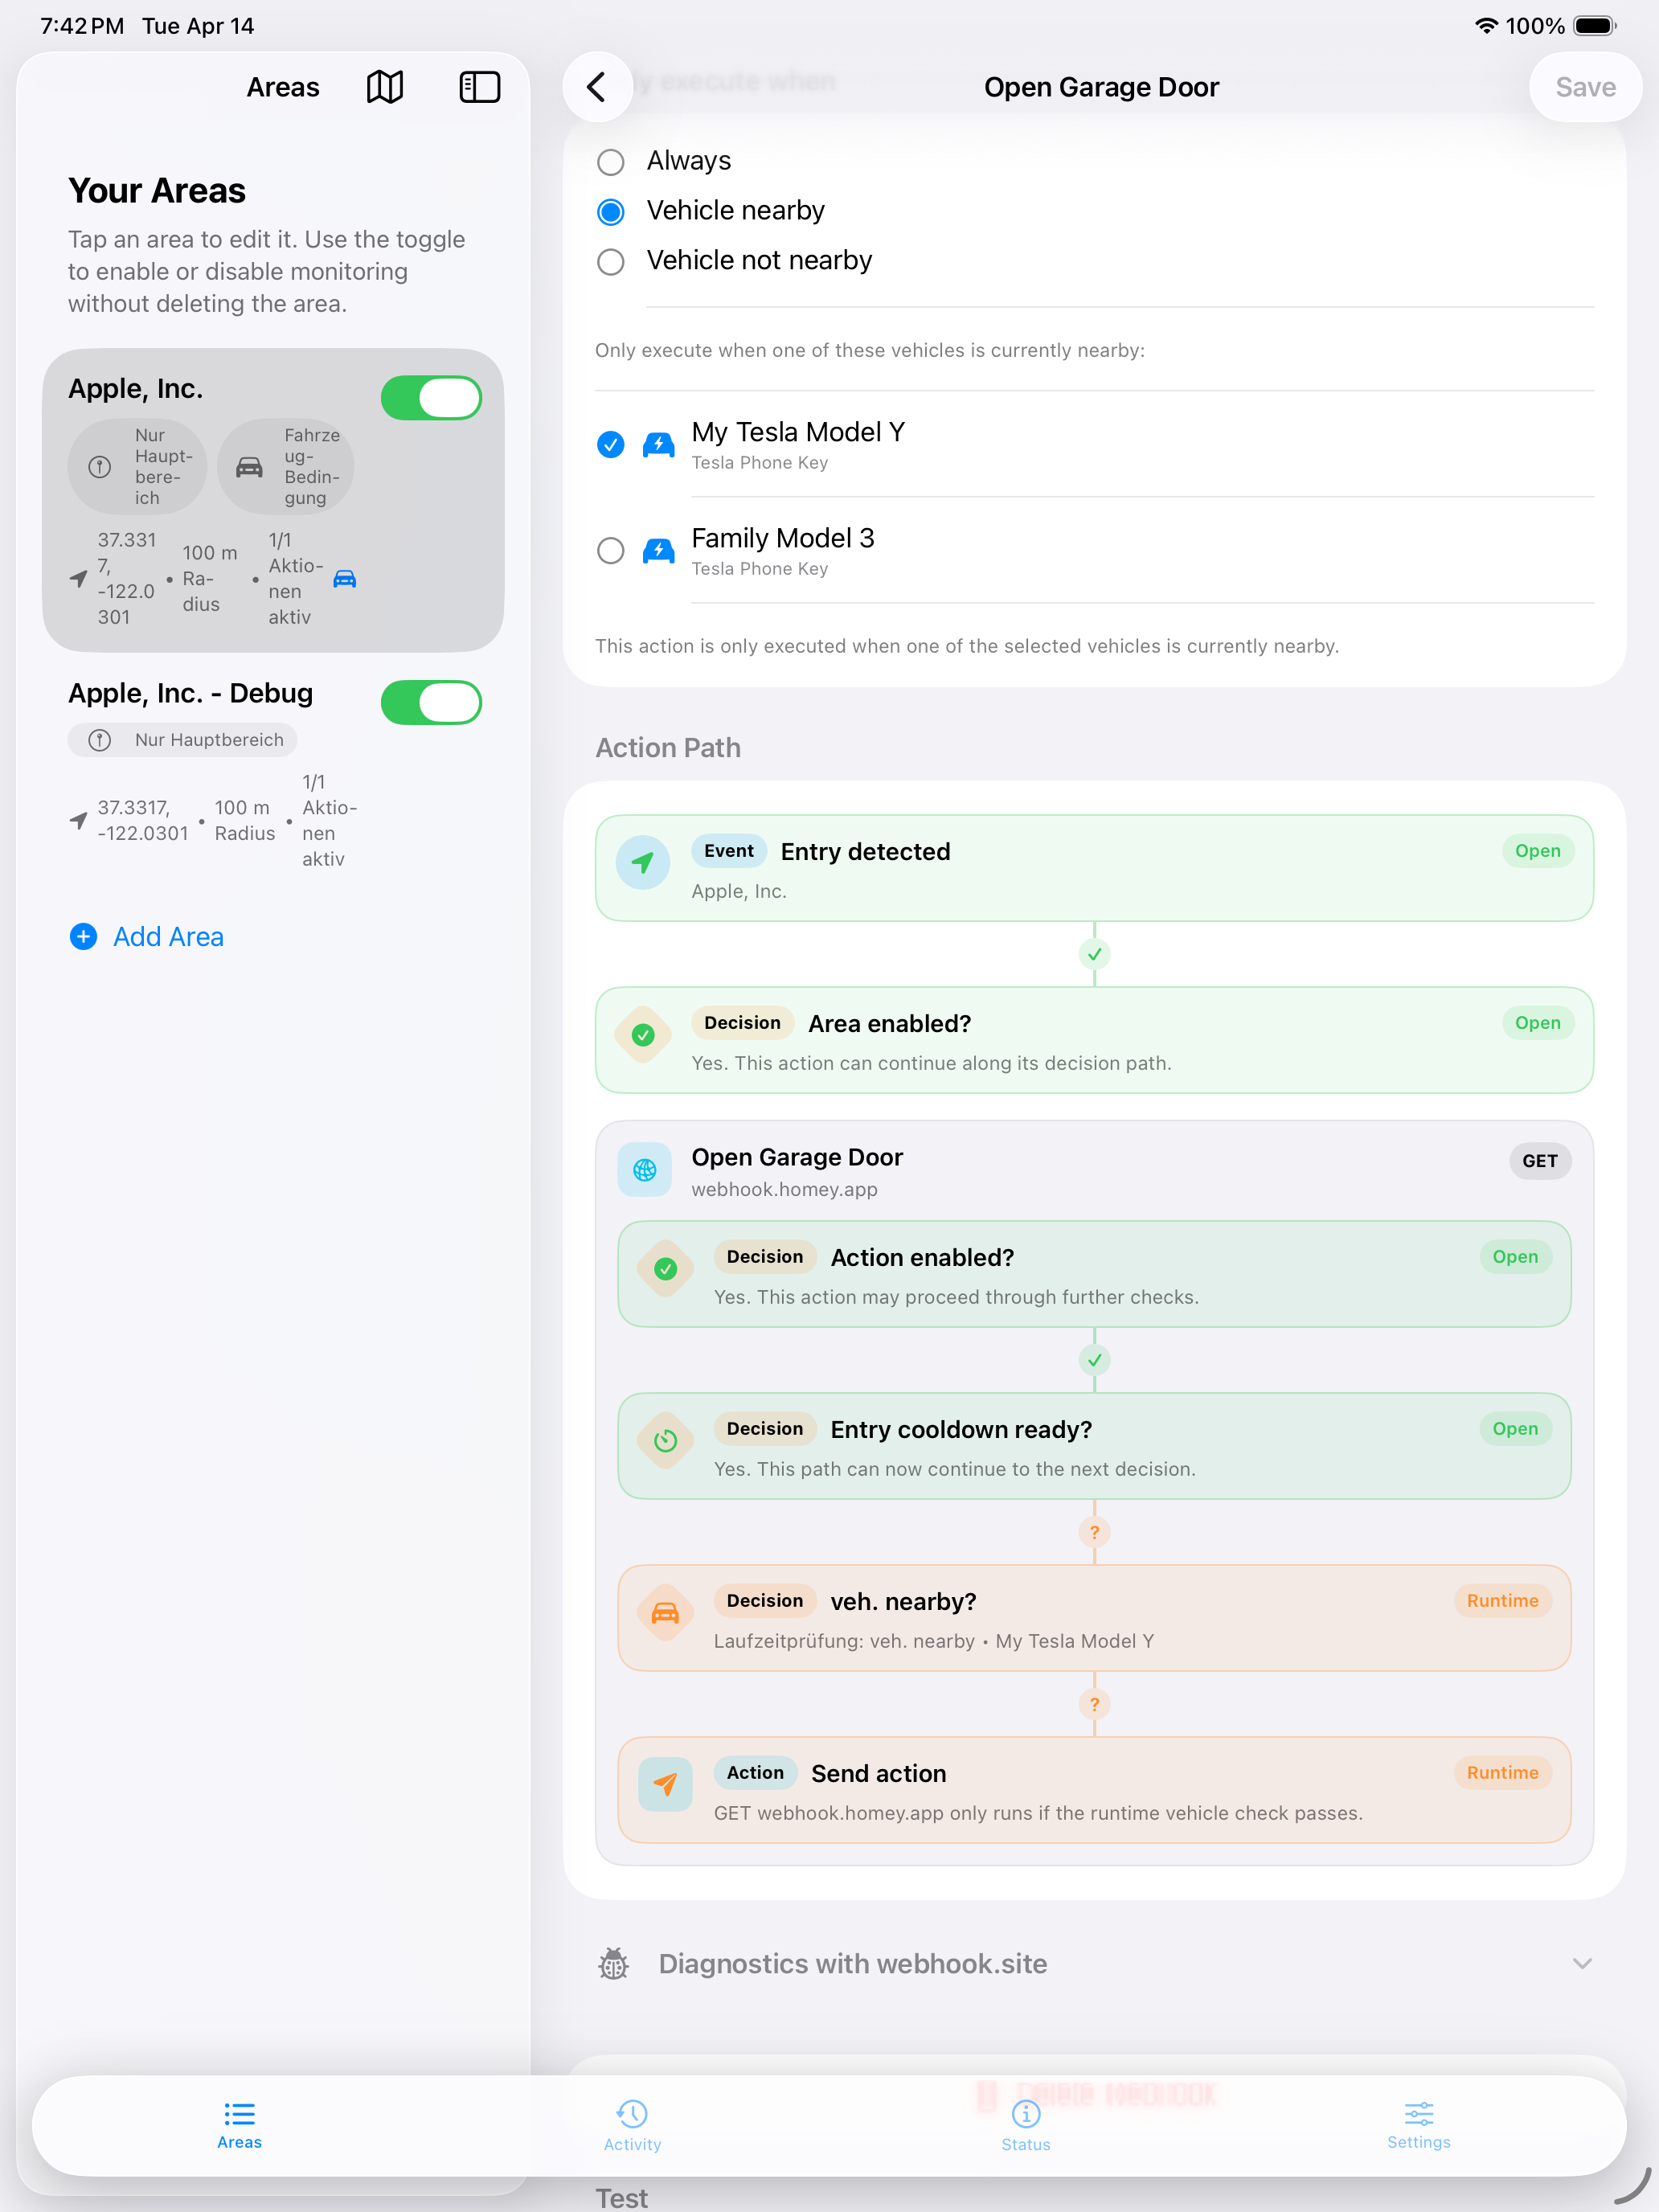Screen dimensions: 1659x2212
Task: Click the veh. nearby orange car icon
Action: [666, 1613]
